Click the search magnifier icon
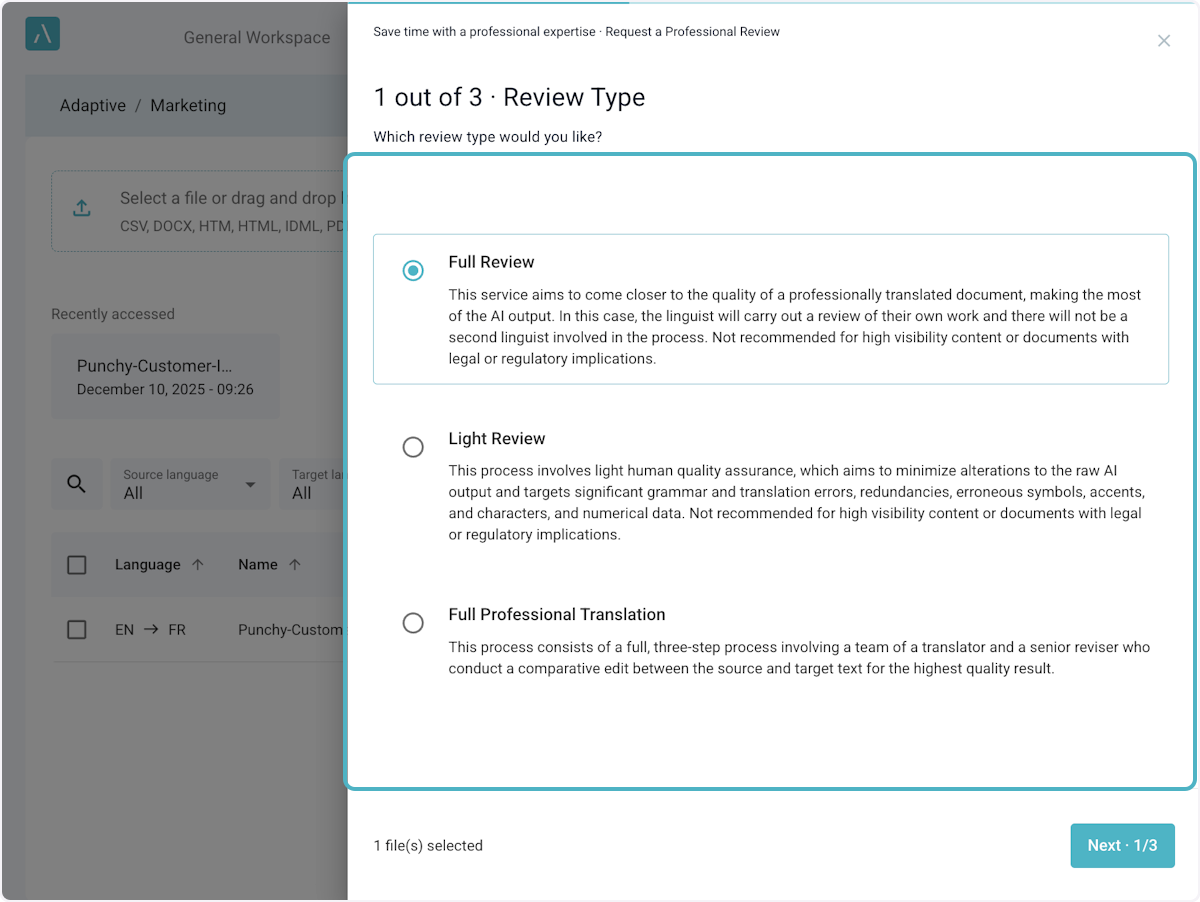 click(x=77, y=484)
